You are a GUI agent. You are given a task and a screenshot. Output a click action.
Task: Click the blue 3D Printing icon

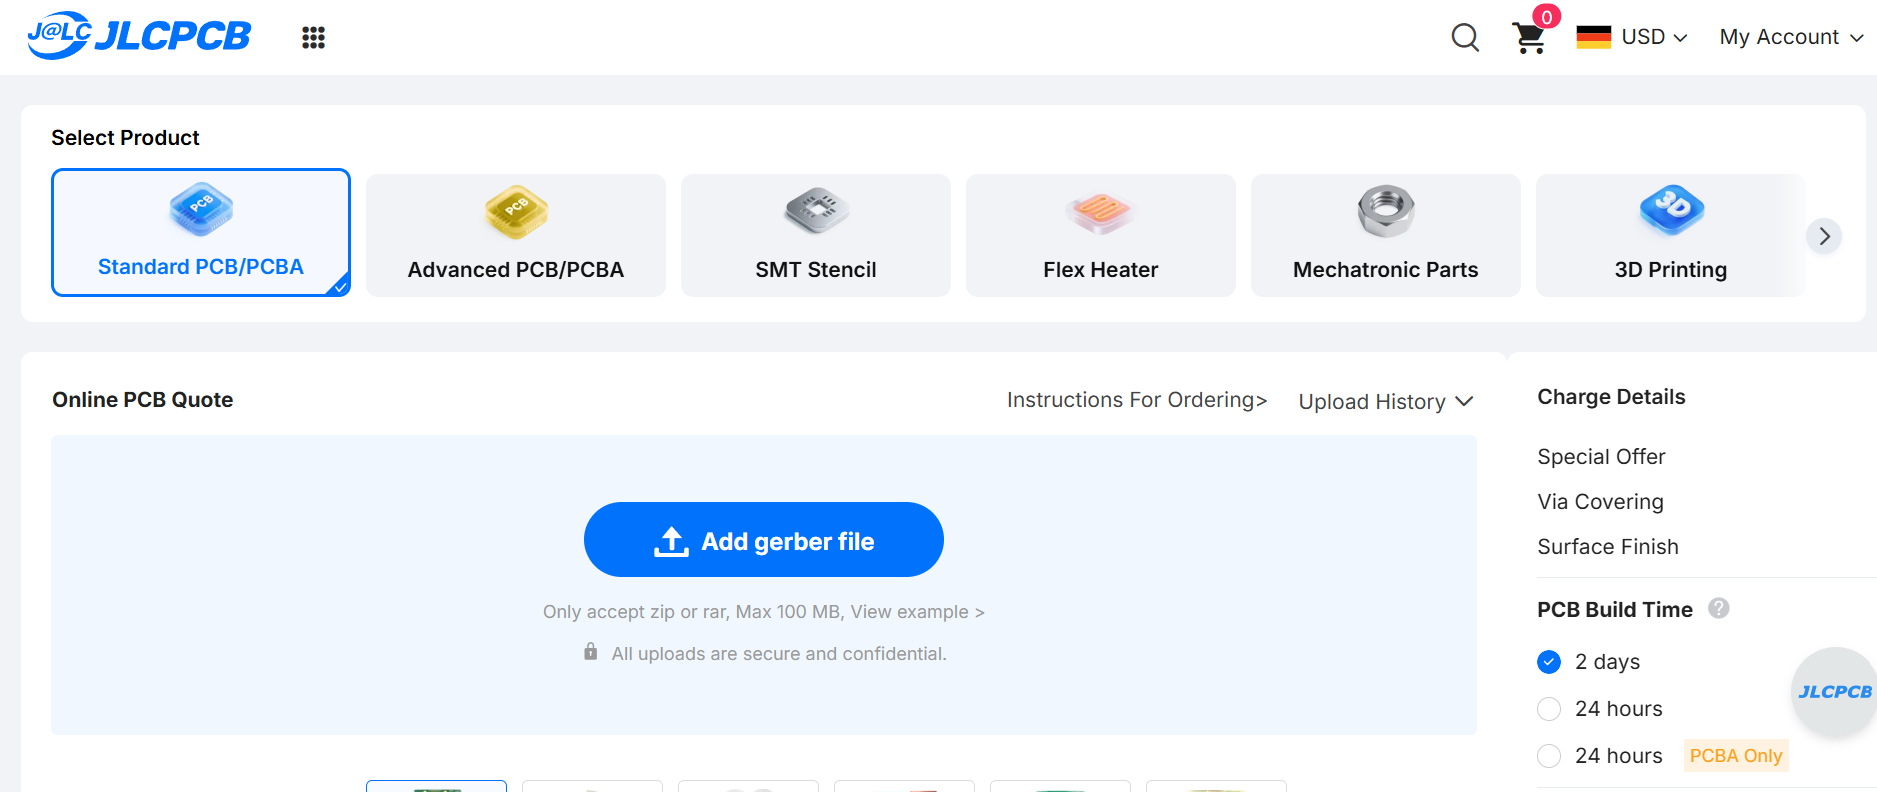click(x=1671, y=210)
